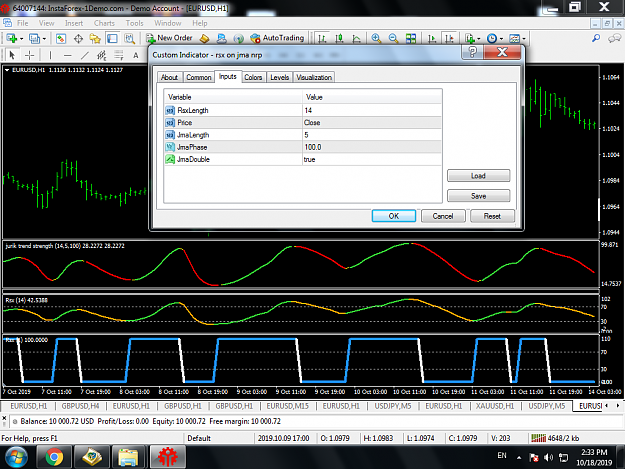
Task: Open the Profiles toolbar icon
Action: [x=34, y=39]
